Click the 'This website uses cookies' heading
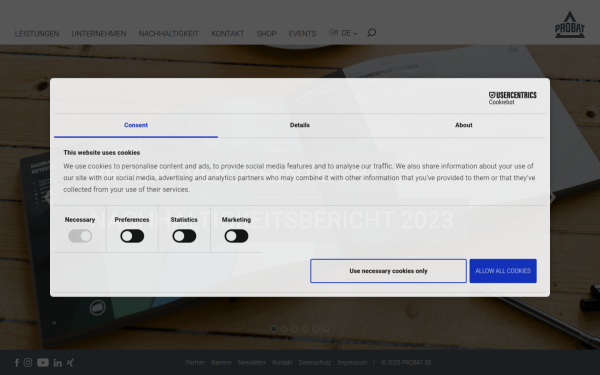 coord(102,153)
